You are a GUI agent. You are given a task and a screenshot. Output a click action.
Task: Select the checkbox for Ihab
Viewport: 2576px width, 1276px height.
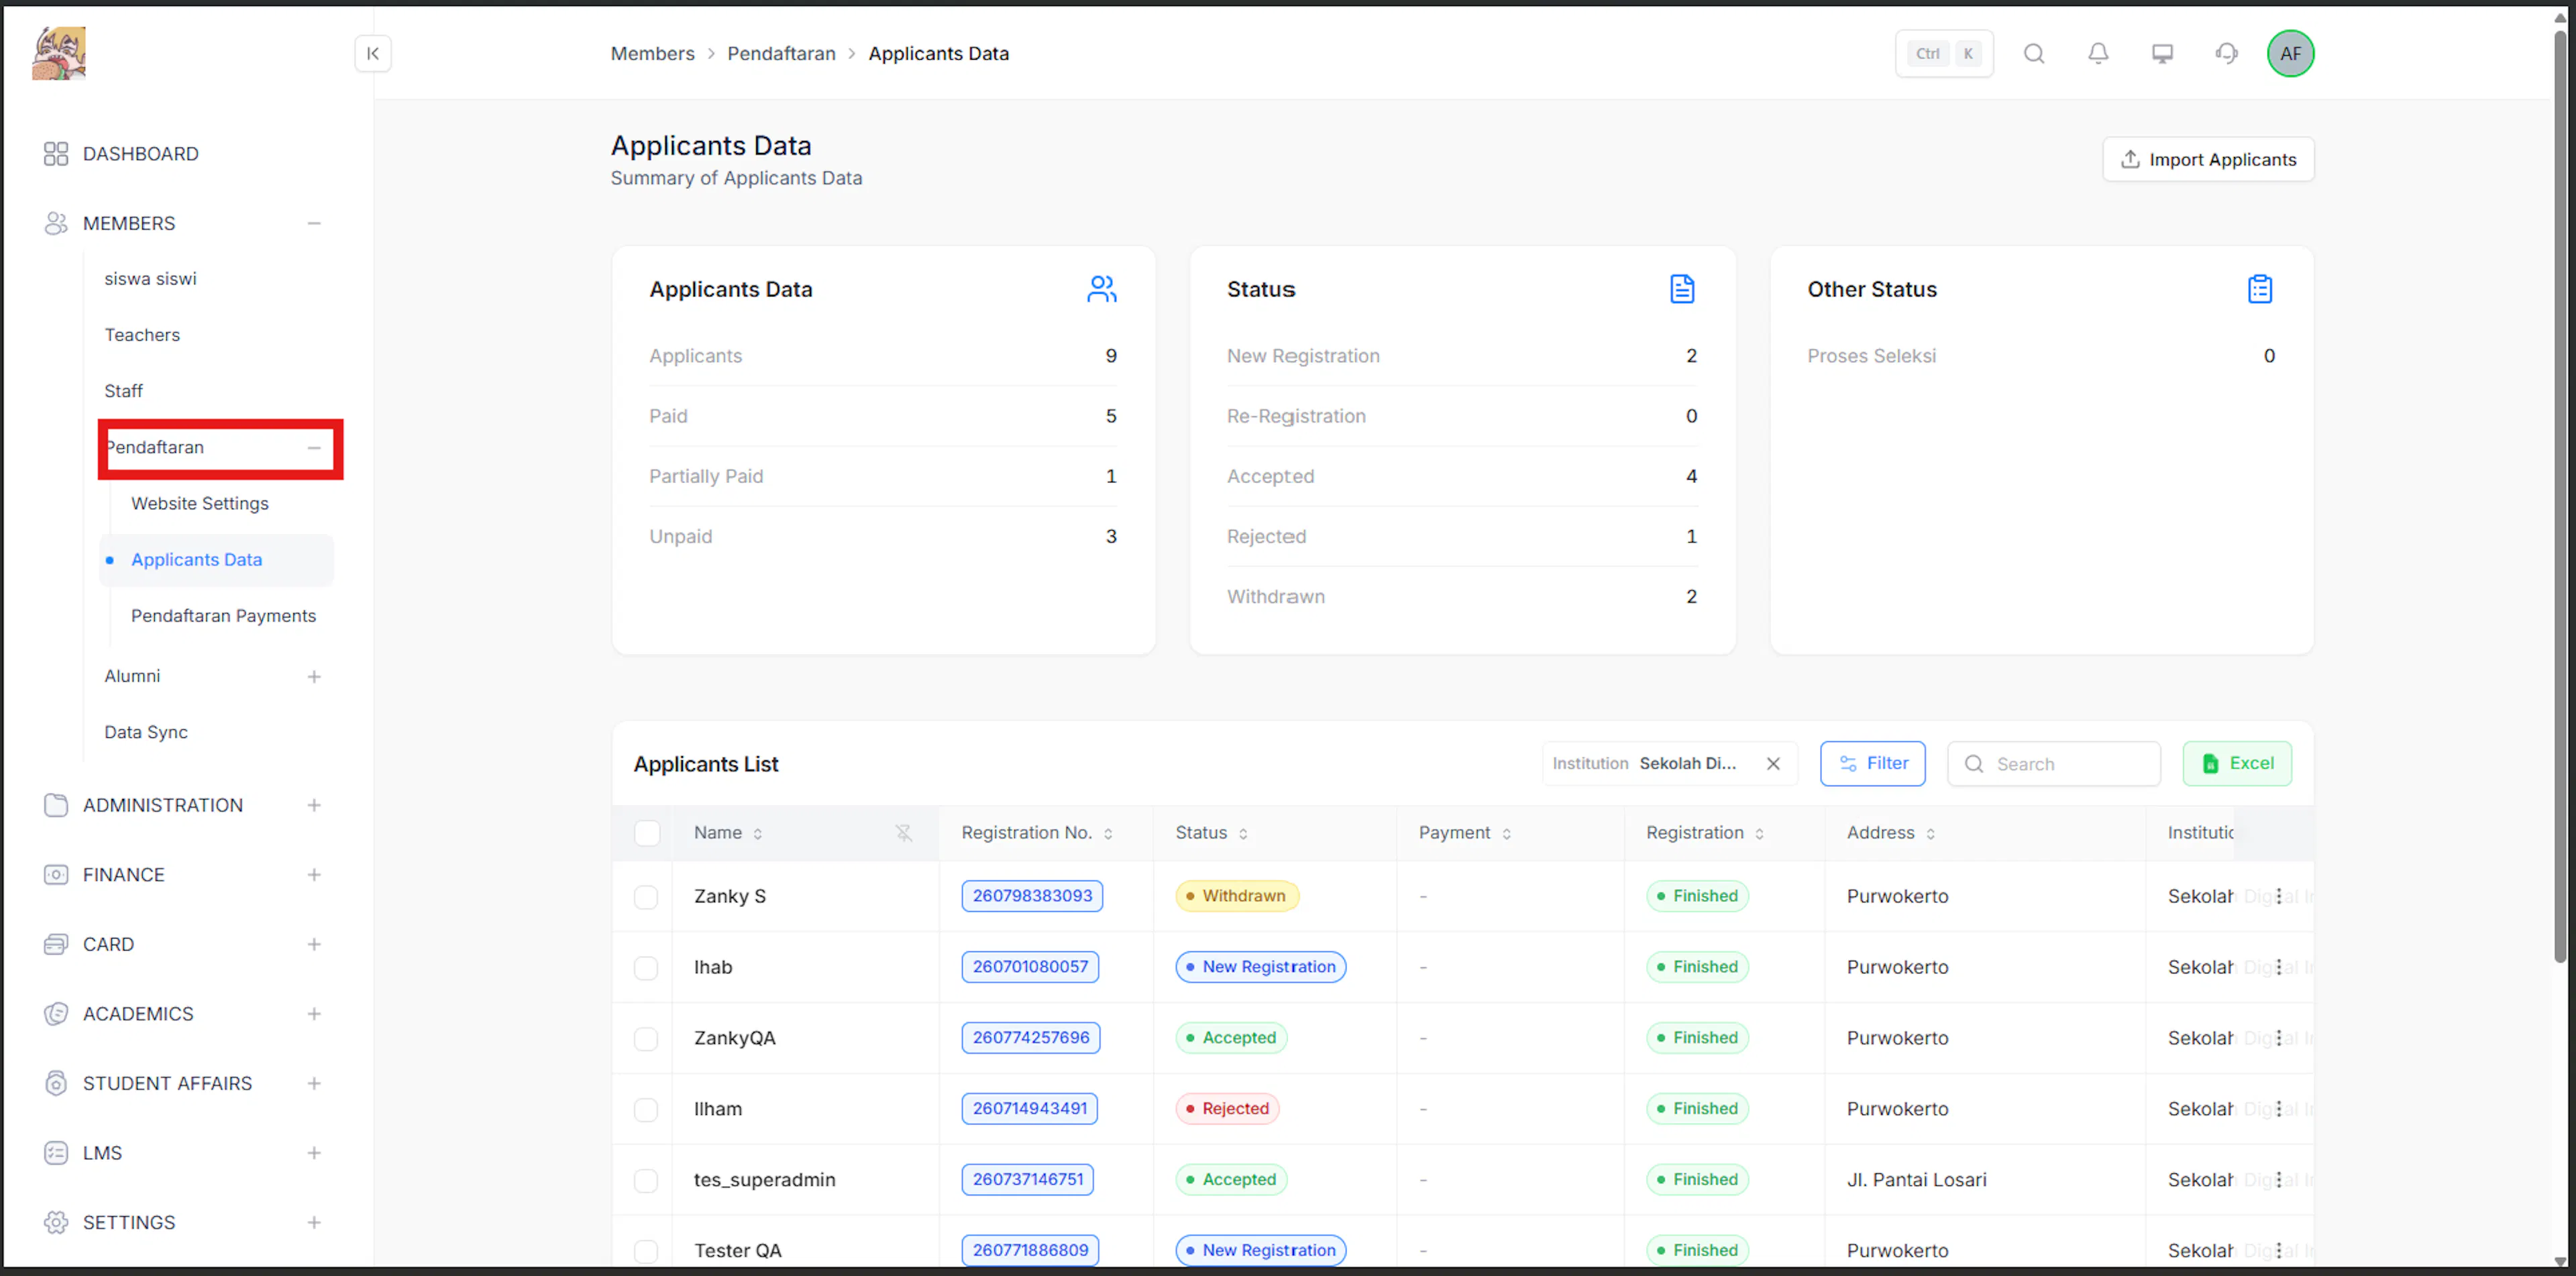(646, 968)
